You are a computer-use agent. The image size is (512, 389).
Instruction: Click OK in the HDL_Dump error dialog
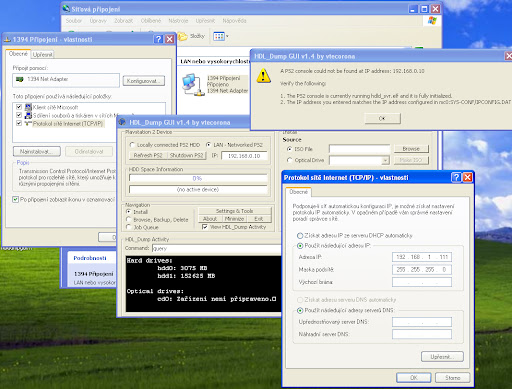[x=382, y=118]
